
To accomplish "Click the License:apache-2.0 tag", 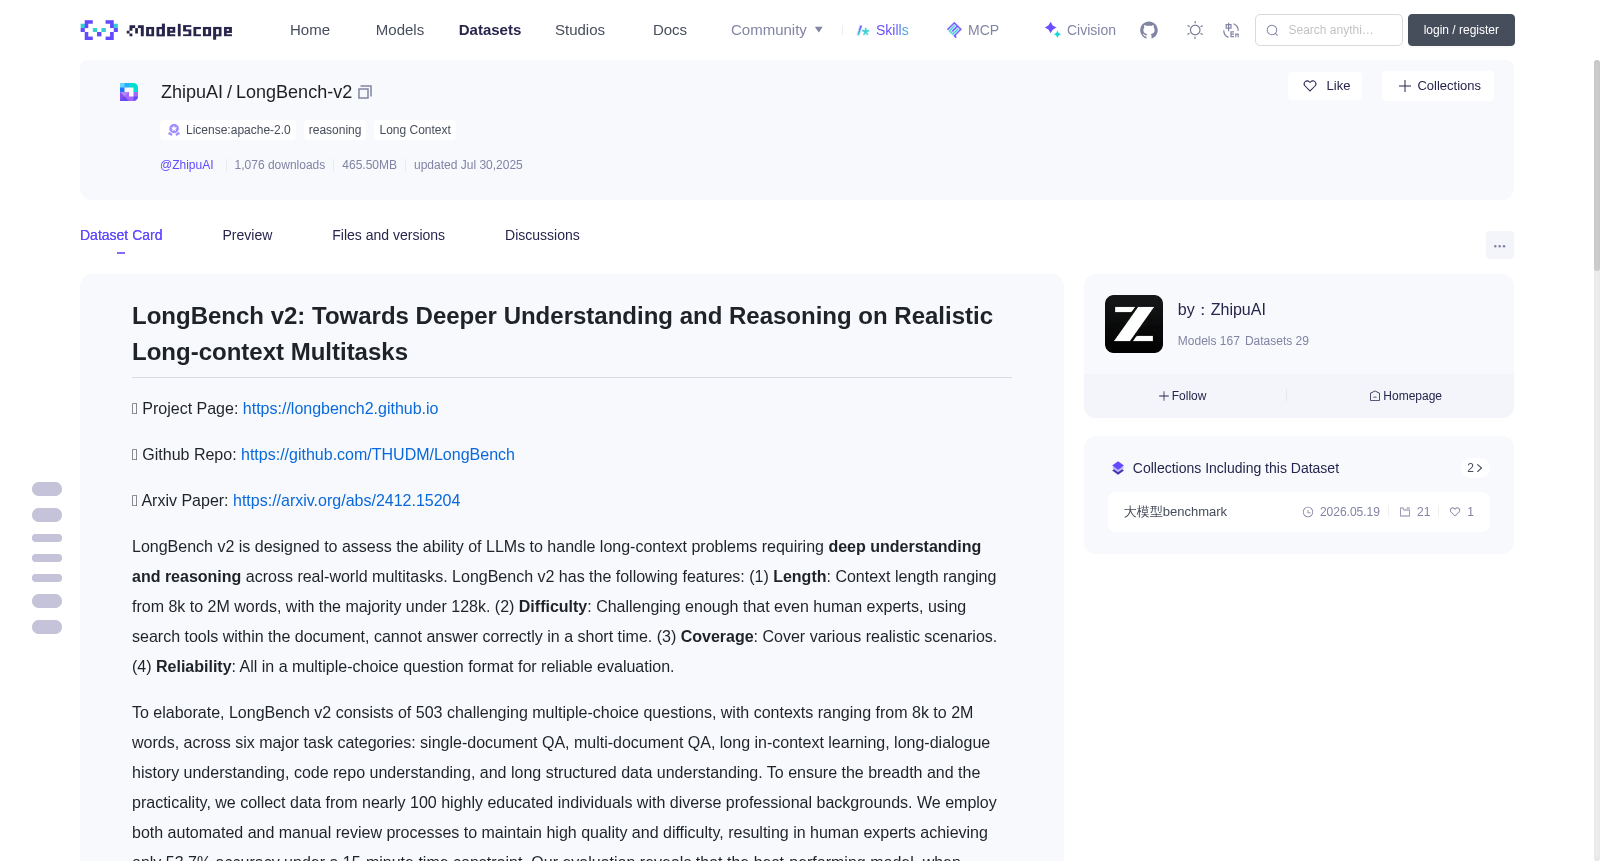I will pyautogui.click(x=229, y=130).
